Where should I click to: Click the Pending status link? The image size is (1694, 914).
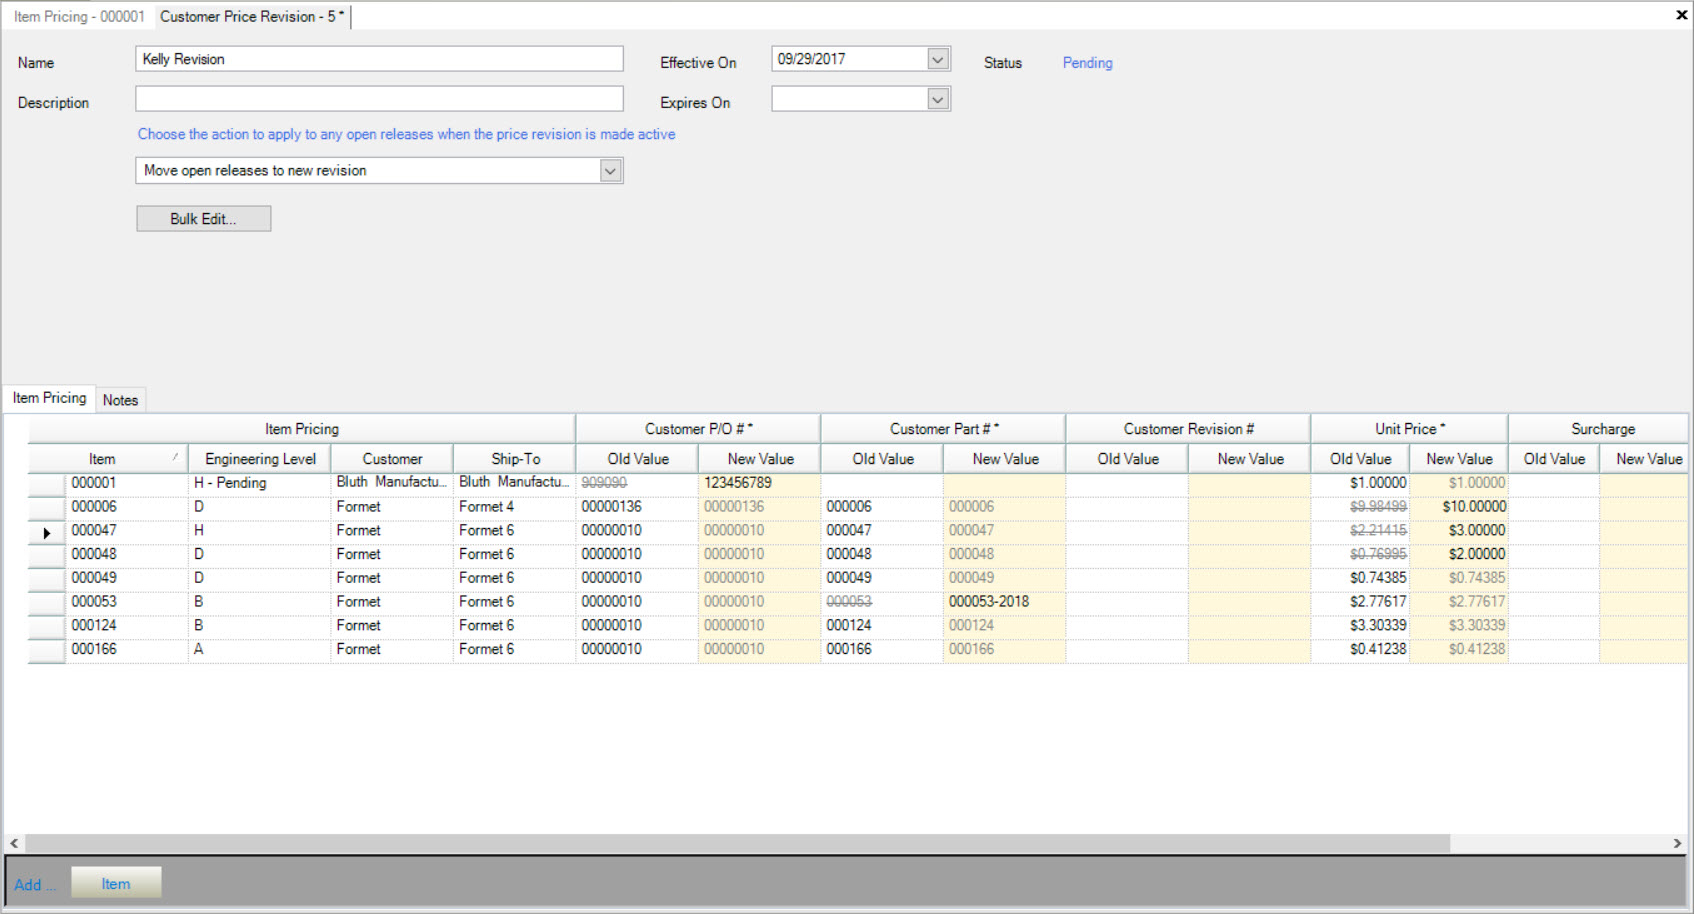click(1087, 62)
